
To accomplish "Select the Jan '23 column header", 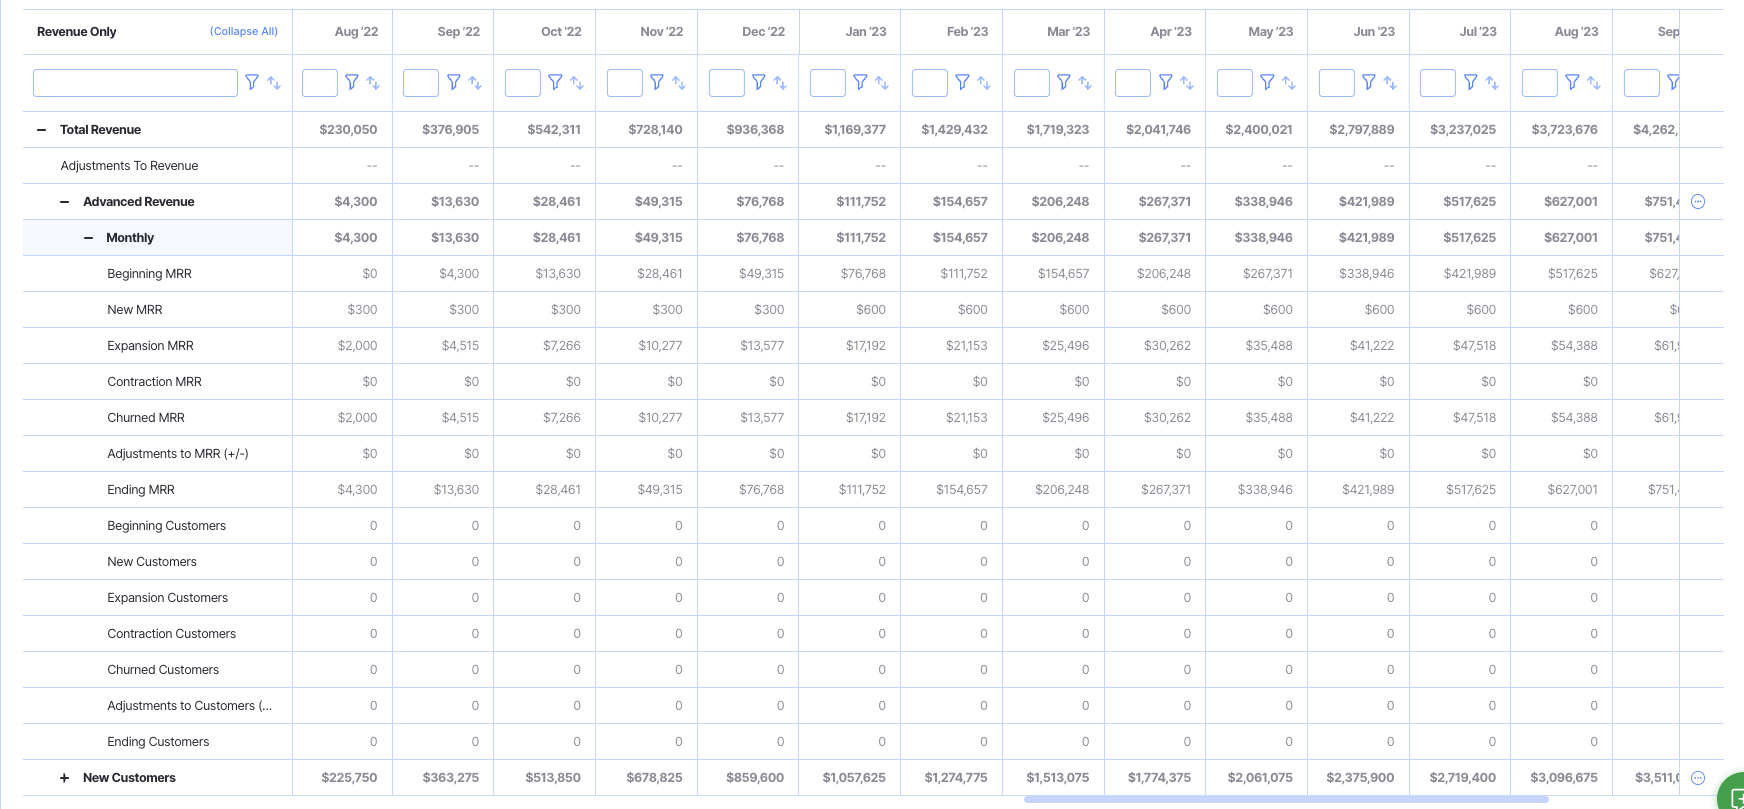I will click(x=865, y=32).
